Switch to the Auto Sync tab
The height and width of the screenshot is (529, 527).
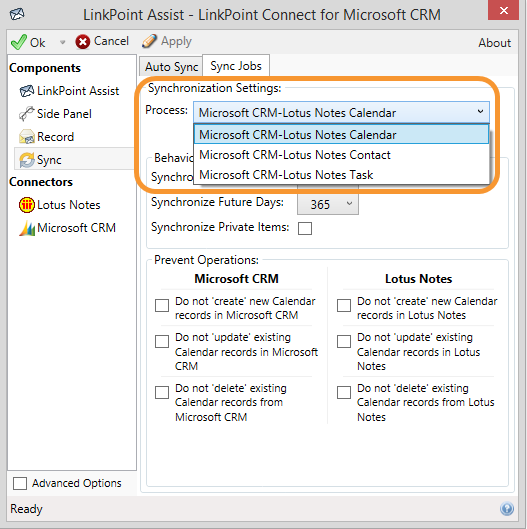(x=171, y=66)
